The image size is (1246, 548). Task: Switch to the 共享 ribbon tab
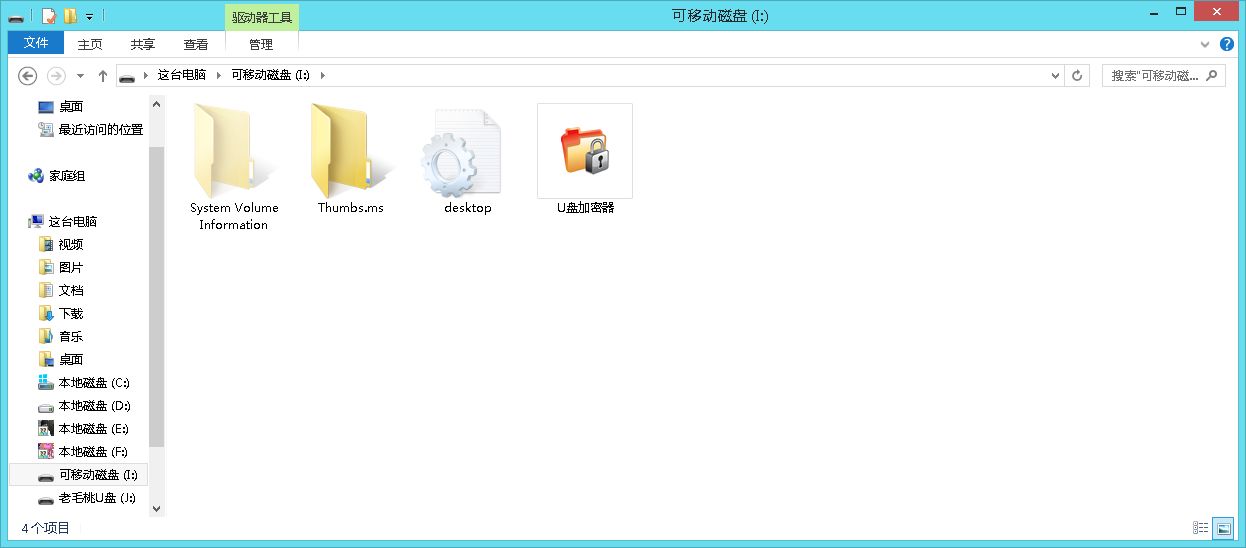[143, 44]
